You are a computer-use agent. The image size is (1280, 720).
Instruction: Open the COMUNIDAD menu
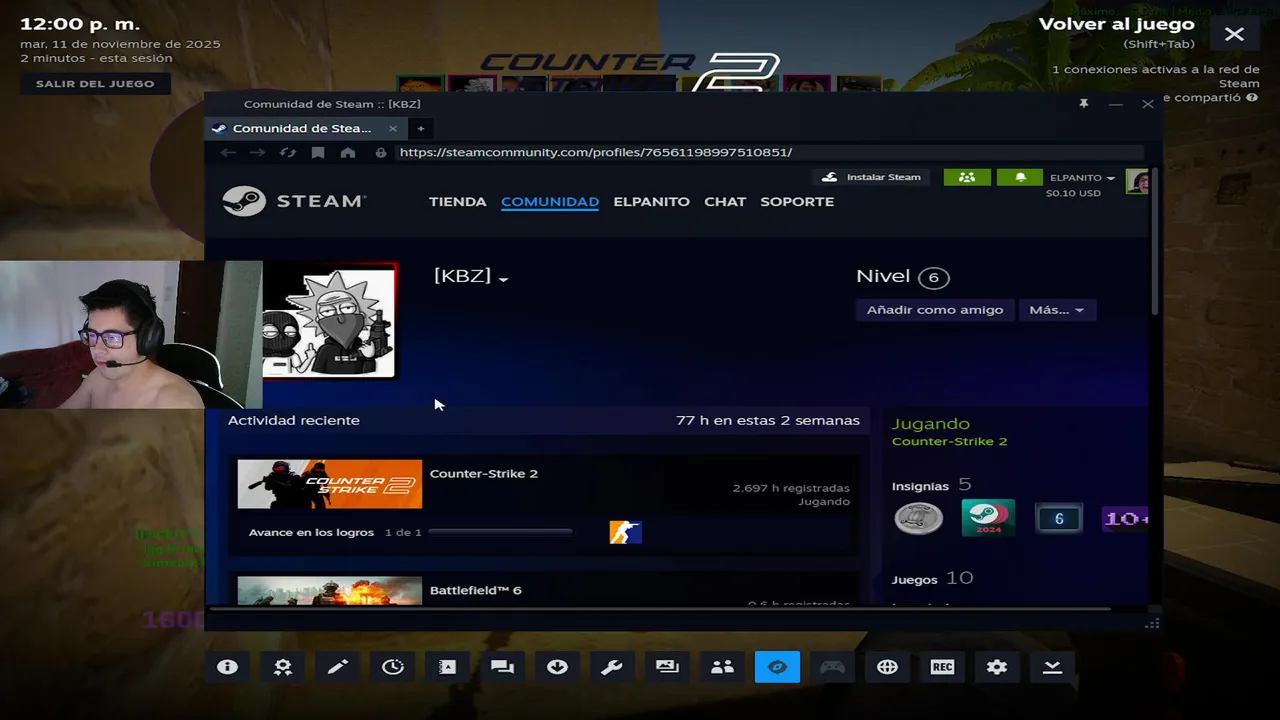(x=550, y=201)
